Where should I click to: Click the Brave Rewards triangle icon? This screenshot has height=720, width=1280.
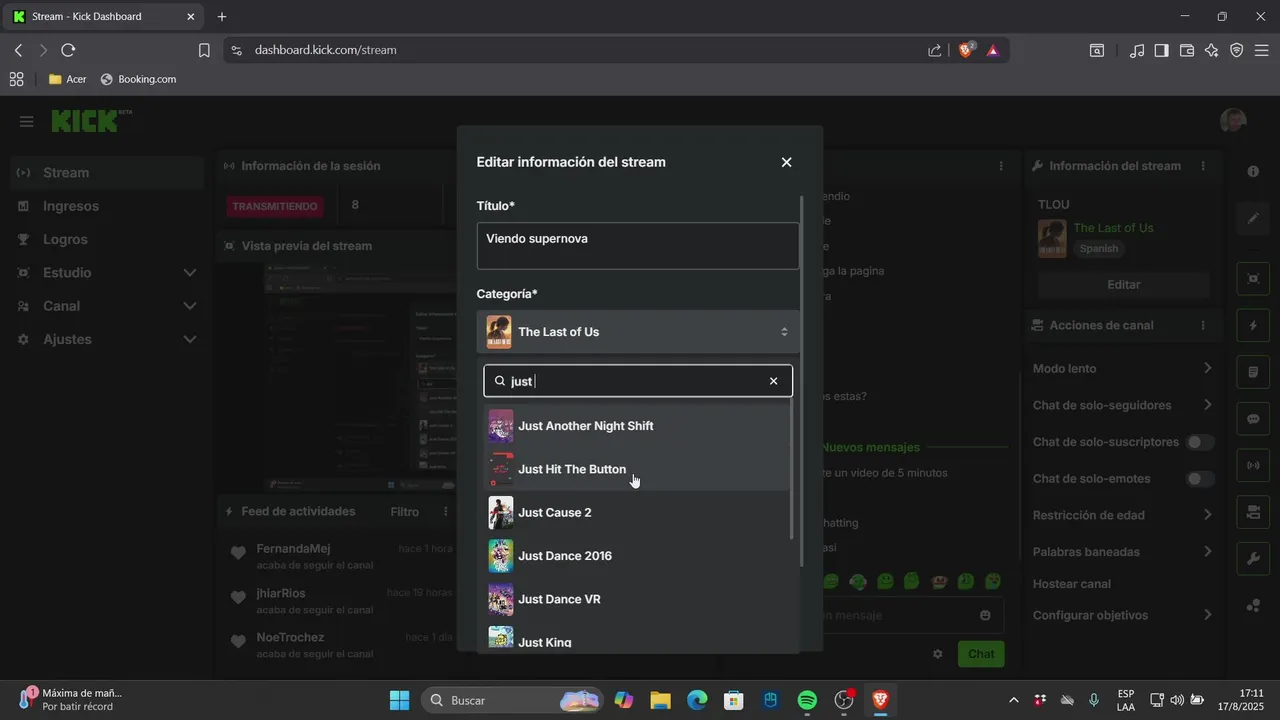coord(993,50)
